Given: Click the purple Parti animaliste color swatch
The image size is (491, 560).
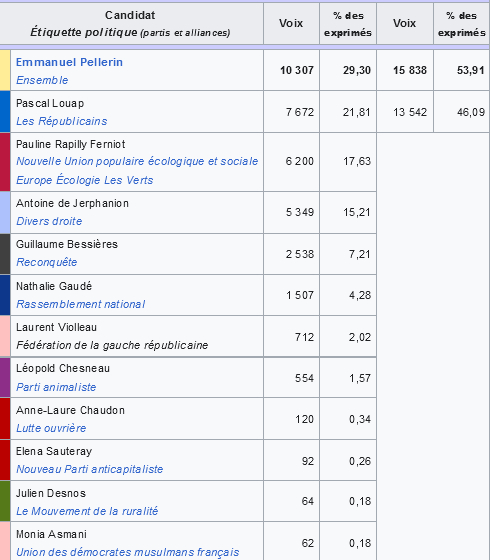Looking at the screenshot, I should click(x=5, y=378).
